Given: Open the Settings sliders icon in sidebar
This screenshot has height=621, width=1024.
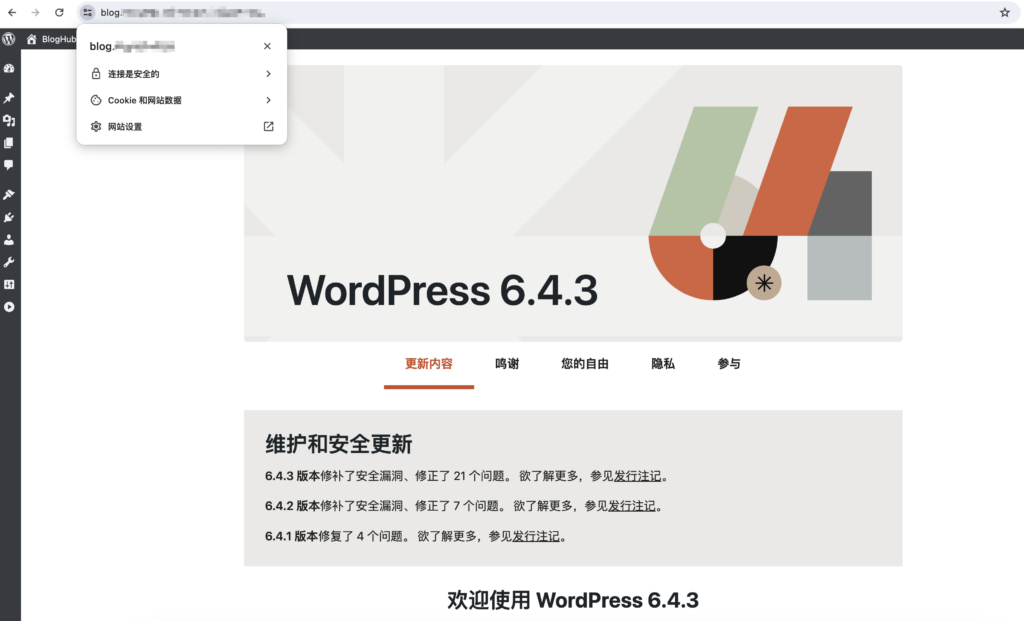Looking at the screenshot, I should click(x=9, y=284).
